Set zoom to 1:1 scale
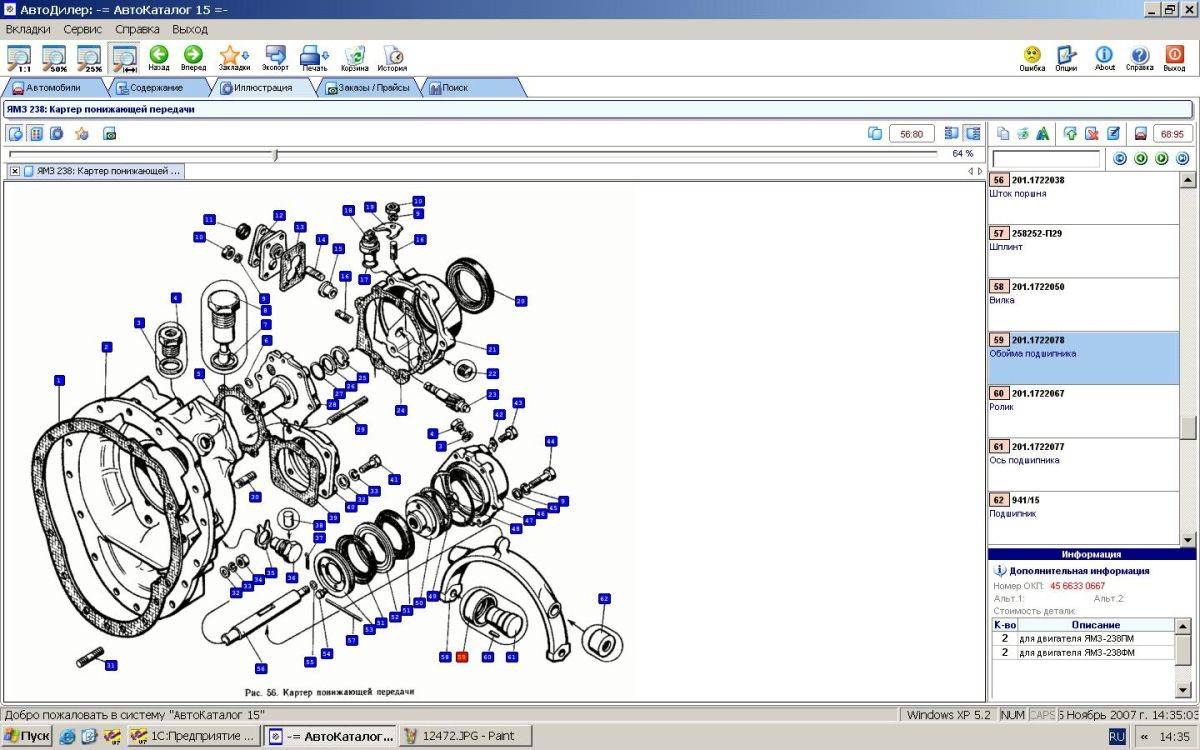Screen dimensions: 1200x750 click(19, 58)
